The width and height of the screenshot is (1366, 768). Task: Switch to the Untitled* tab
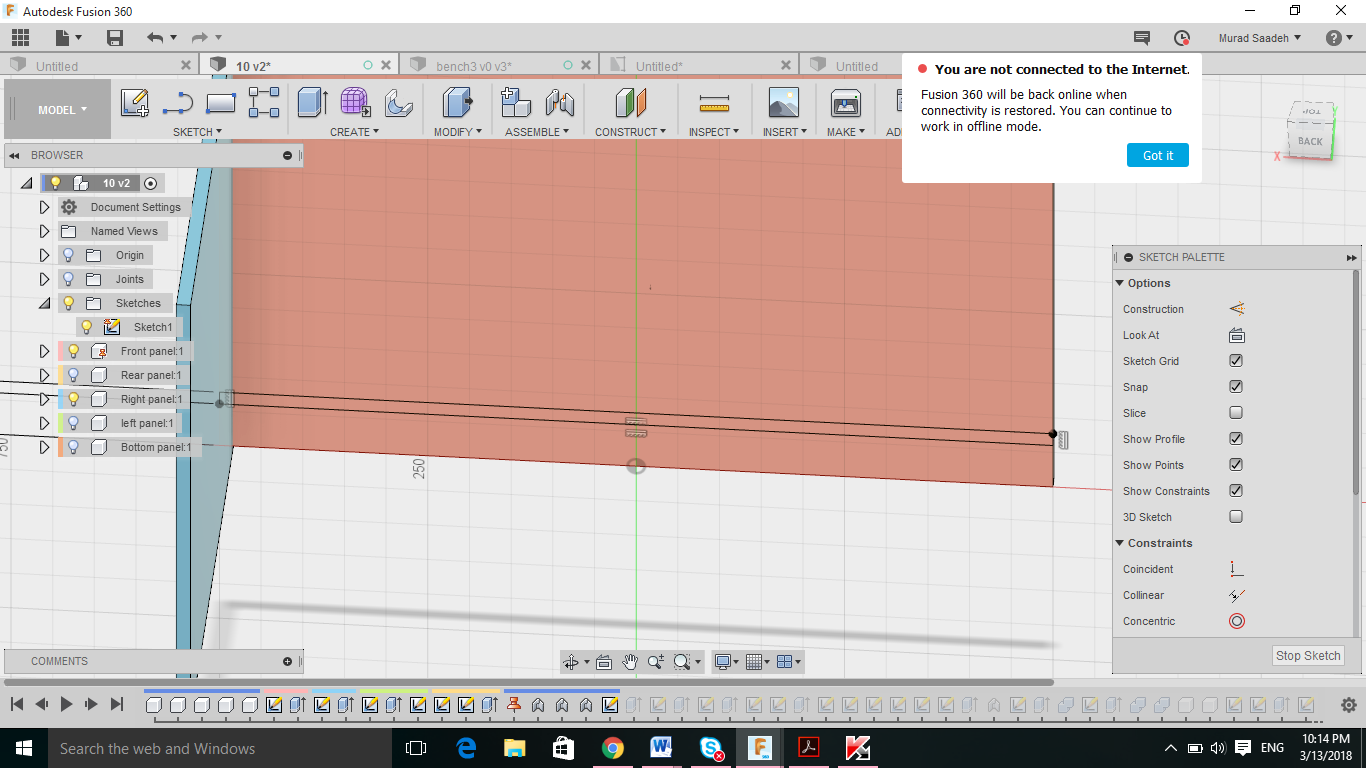pyautogui.click(x=659, y=66)
